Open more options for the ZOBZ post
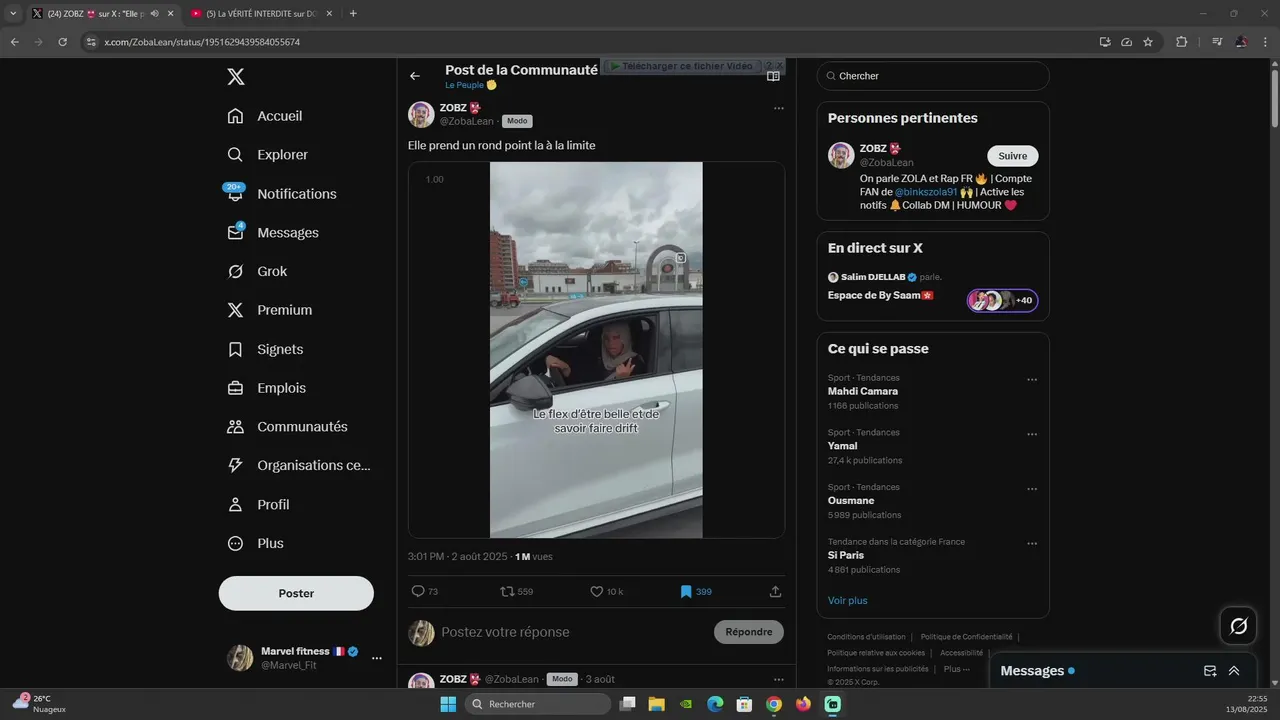 point(778,108)
